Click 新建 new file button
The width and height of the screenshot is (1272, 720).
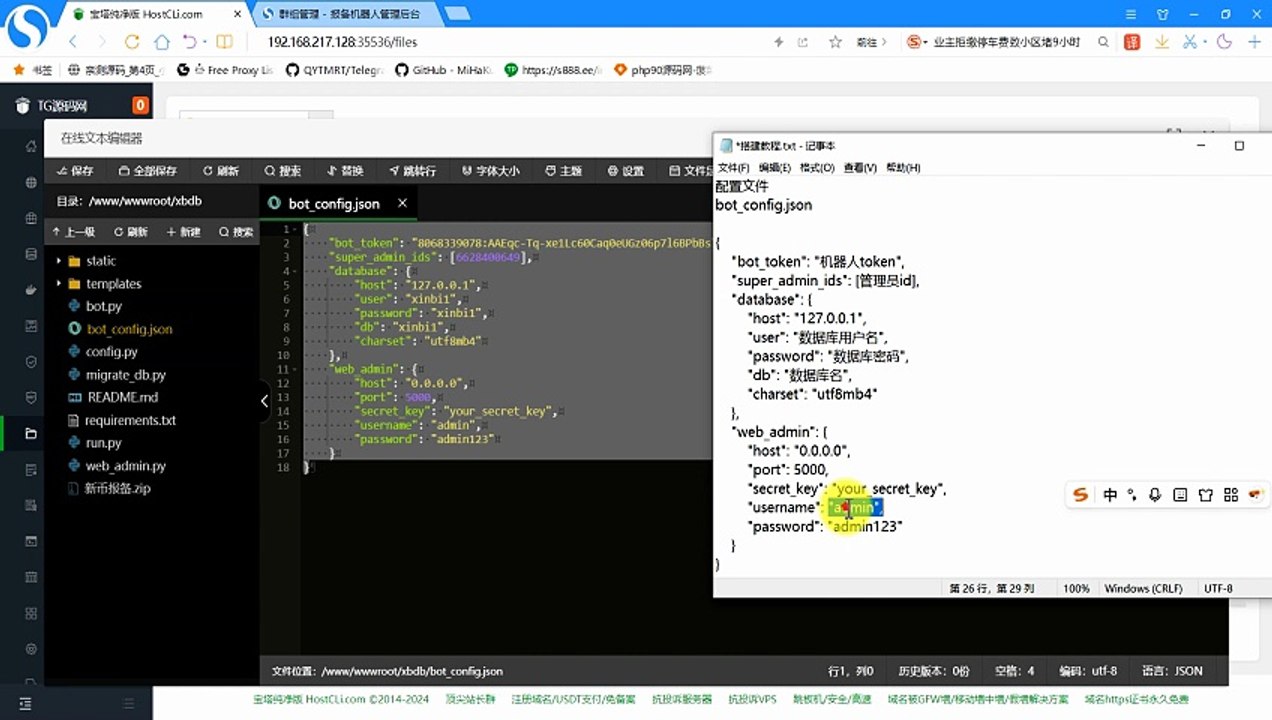pyautogui.click(x=184, y=232)
